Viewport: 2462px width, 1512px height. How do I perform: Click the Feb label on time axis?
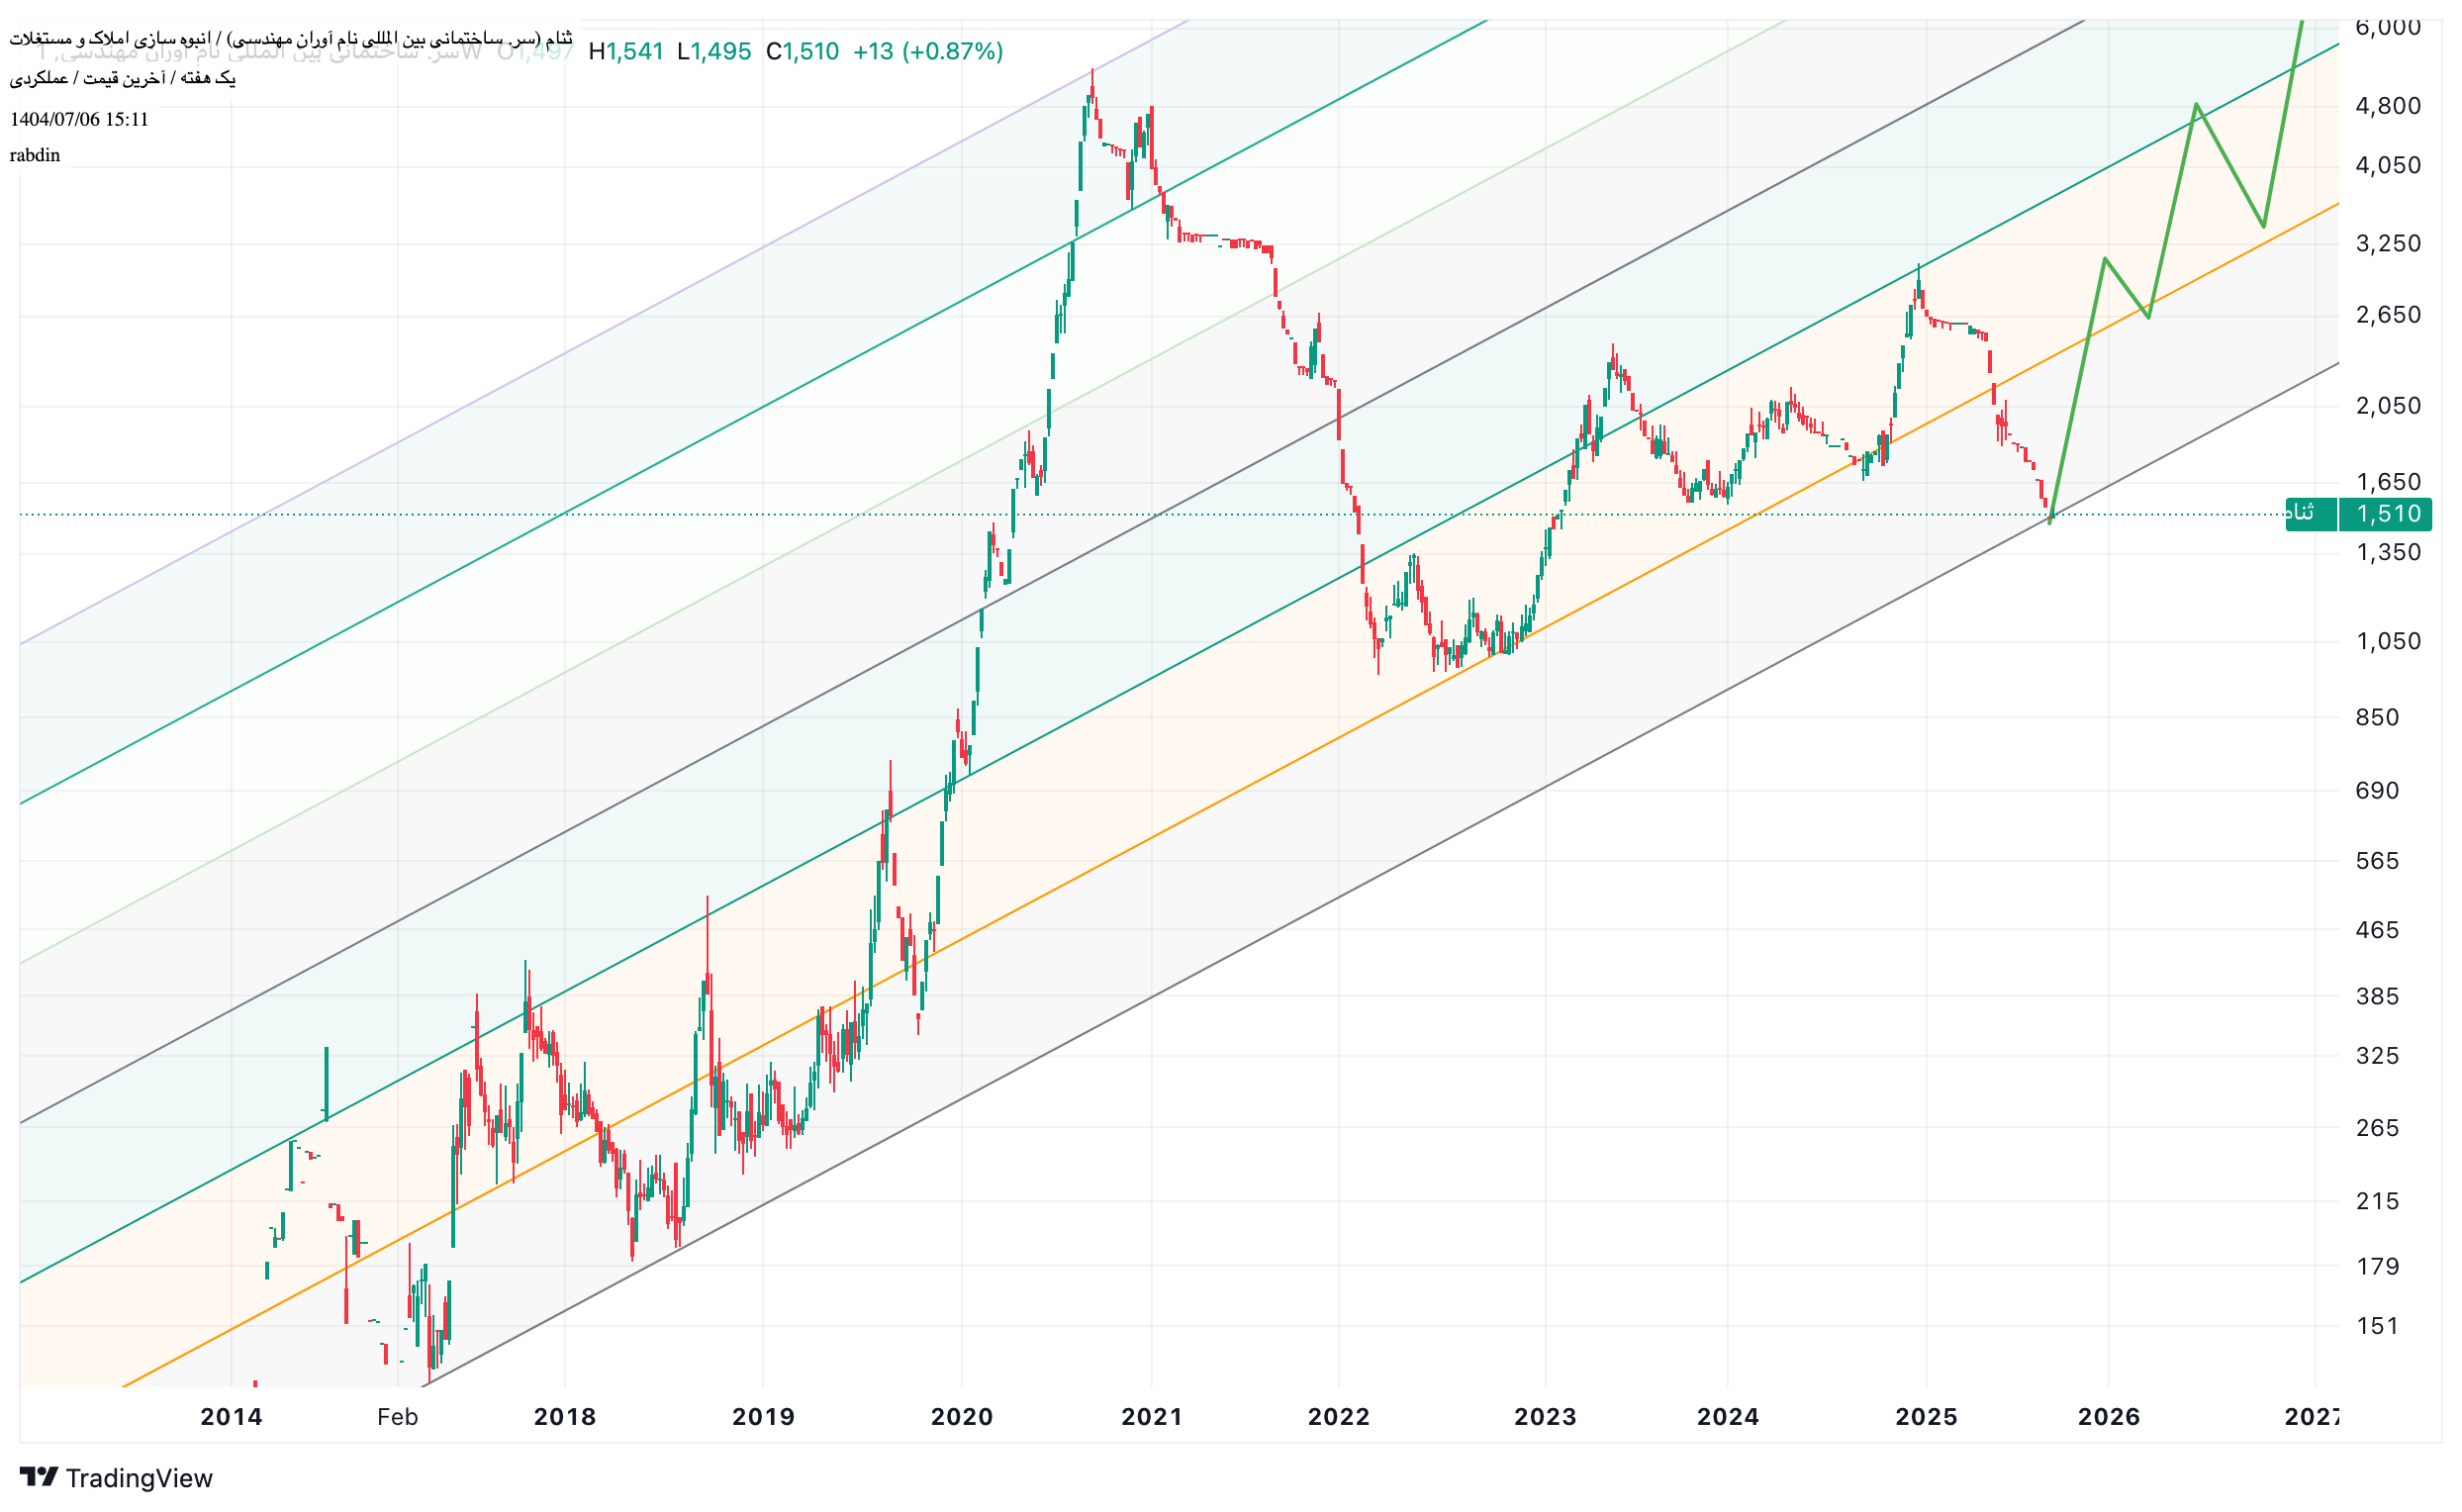[x=397, y=1417]
